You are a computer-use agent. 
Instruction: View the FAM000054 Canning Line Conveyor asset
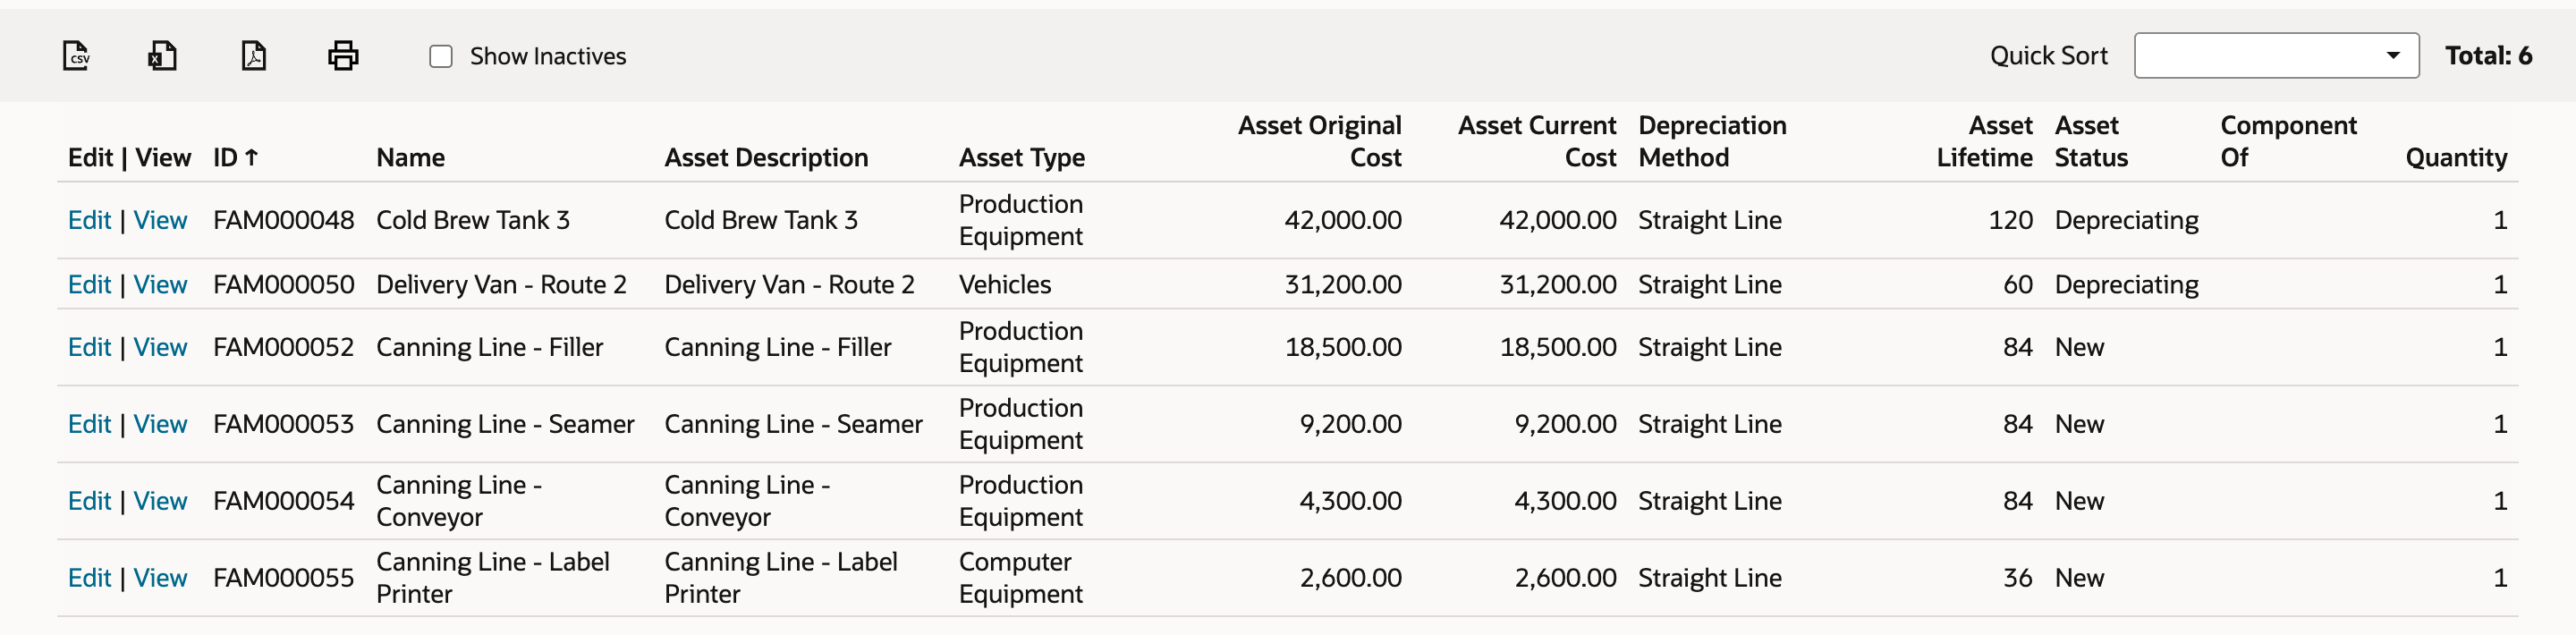[x=160, y=501]
